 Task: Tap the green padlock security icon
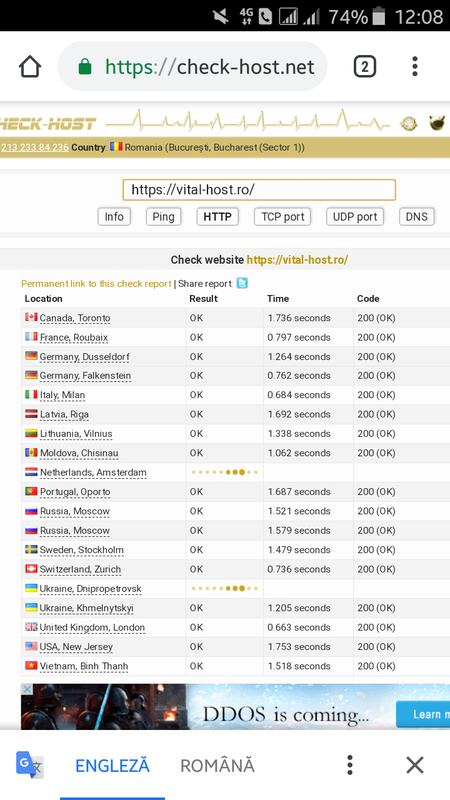click(85, 67)
